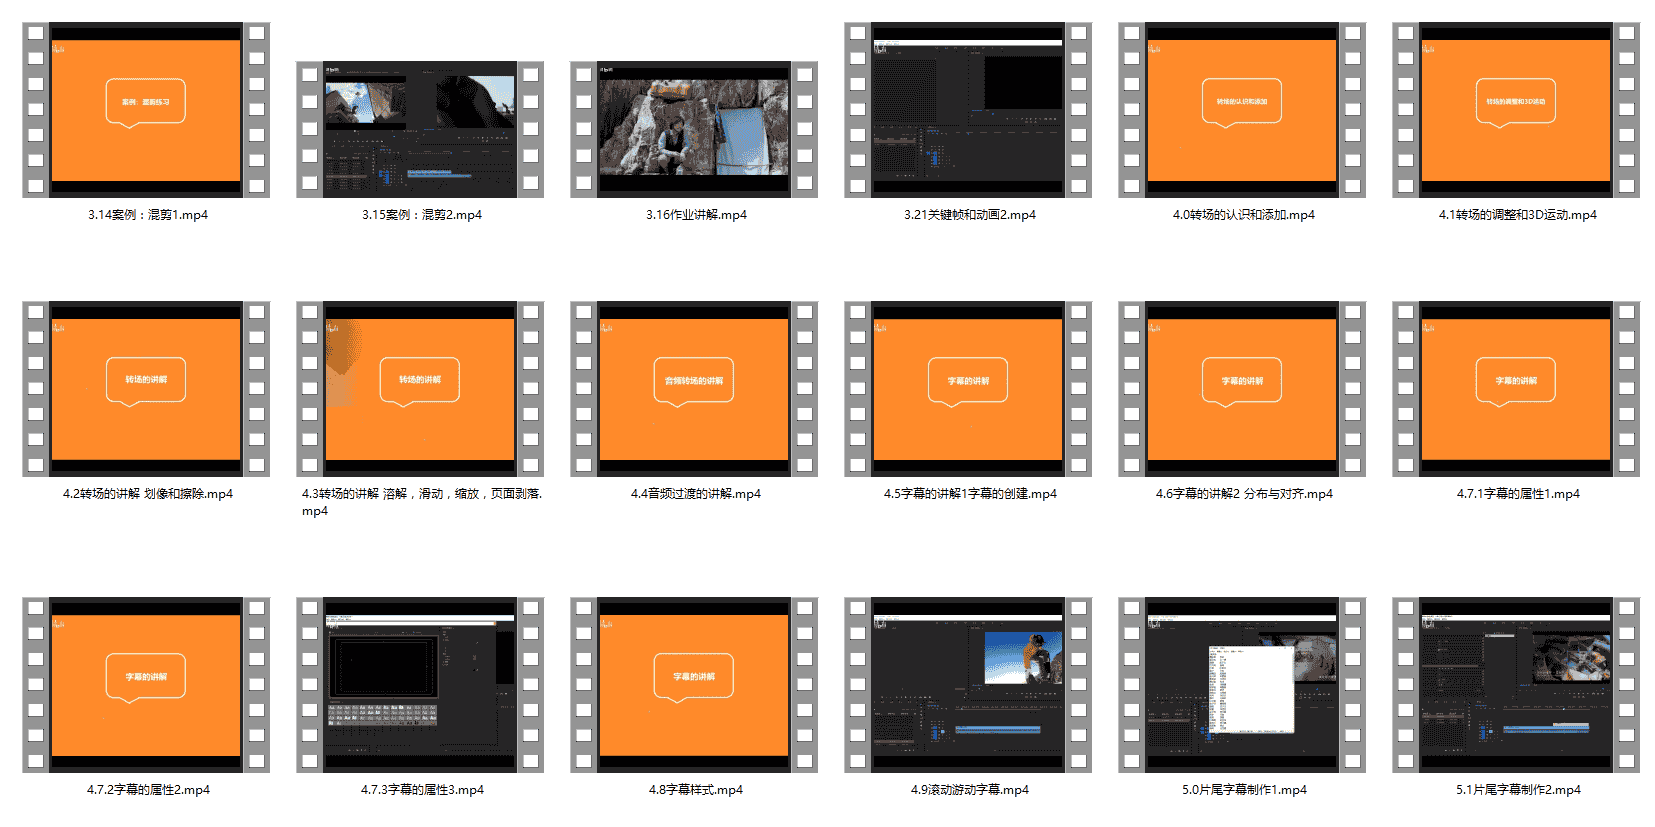Click the 4.7.1字幕的属性1.mp4 file thumbnail

pos(1516,389)
